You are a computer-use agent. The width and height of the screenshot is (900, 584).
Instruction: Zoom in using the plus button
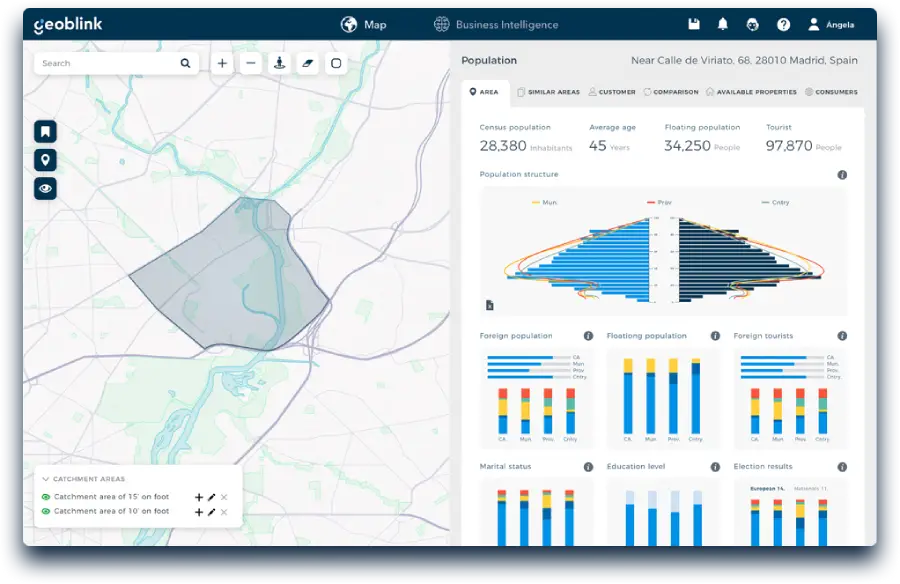tap(222, 62)
